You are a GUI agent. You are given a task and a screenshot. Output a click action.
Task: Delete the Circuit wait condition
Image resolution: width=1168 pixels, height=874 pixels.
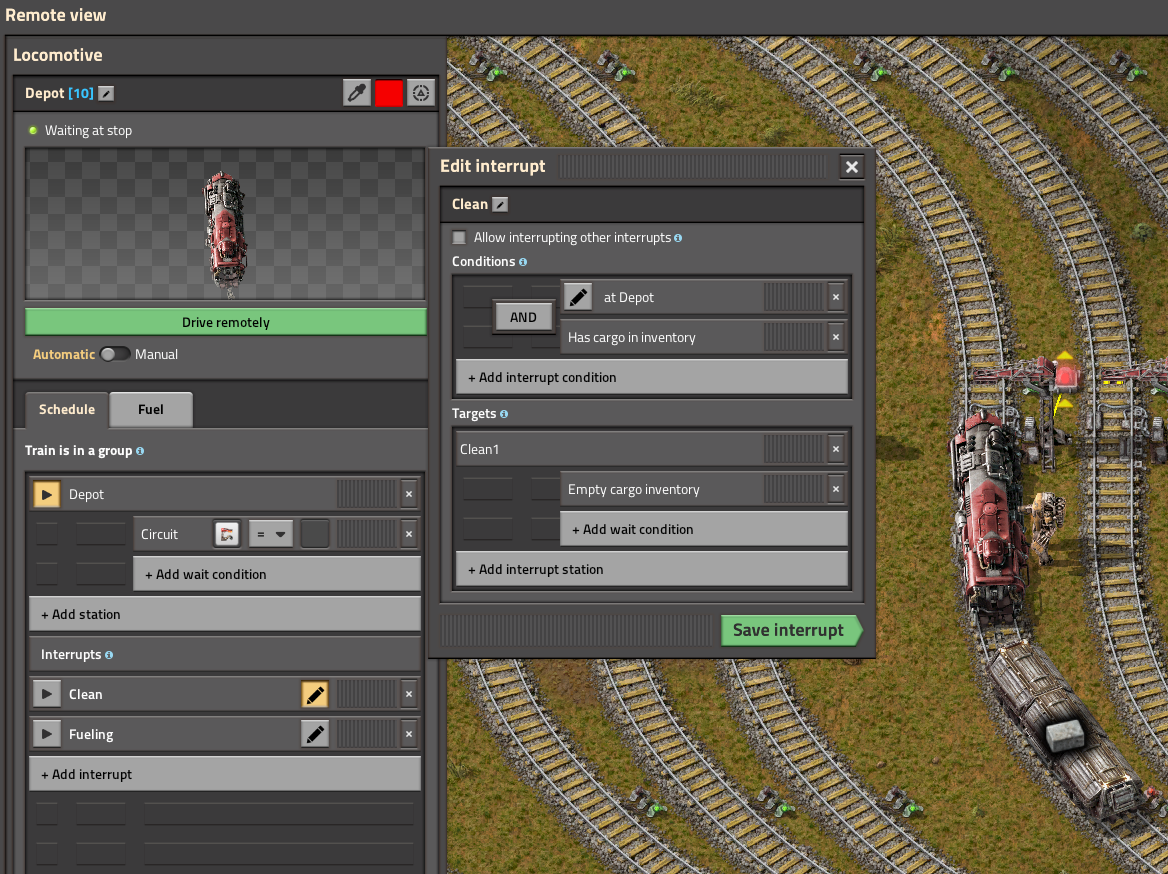coord(409,534)
